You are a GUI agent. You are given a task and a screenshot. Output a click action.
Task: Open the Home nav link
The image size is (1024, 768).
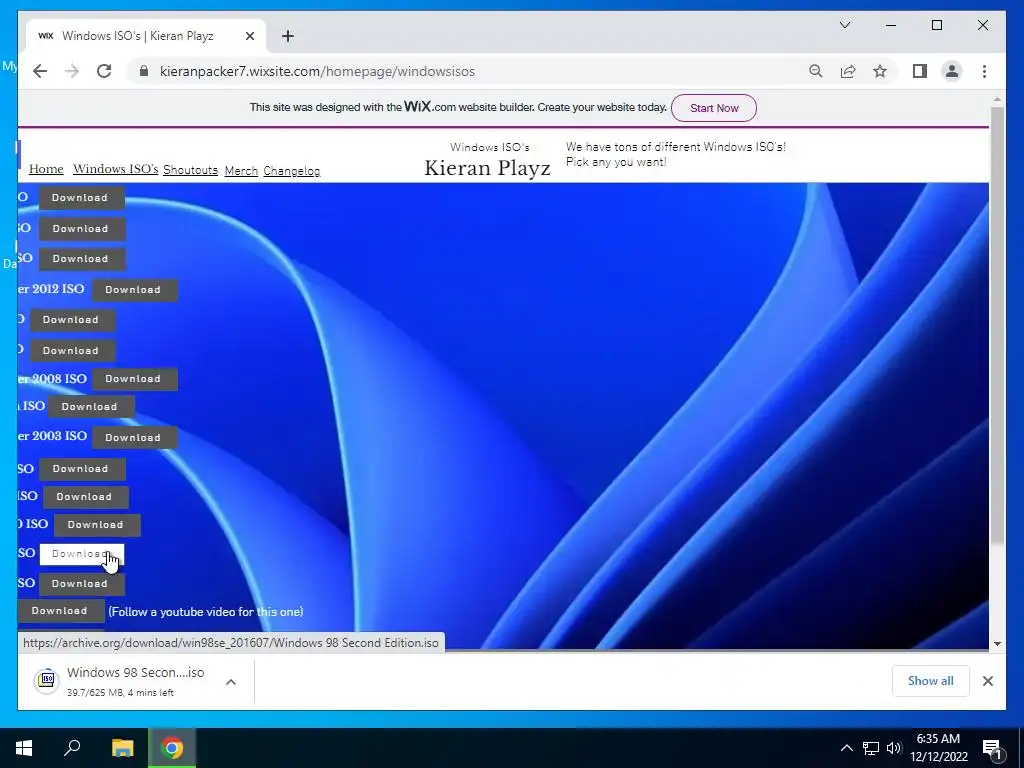click(46, 169)
